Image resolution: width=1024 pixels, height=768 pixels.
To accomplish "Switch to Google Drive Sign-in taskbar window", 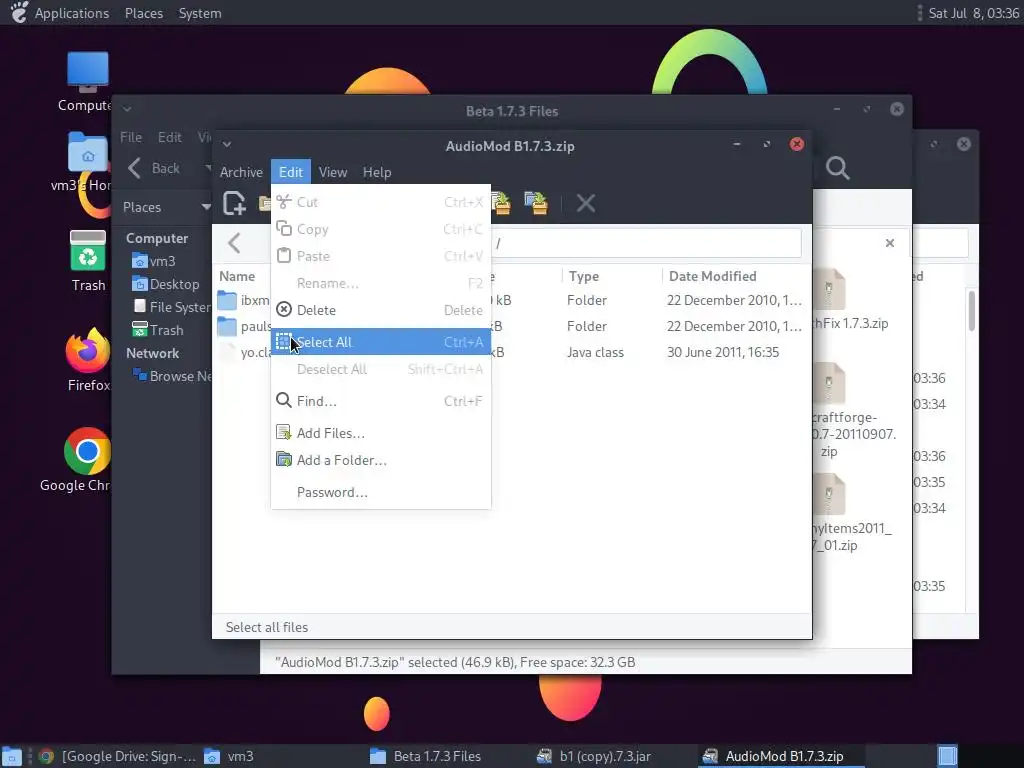I will click(x=118, y=756).
